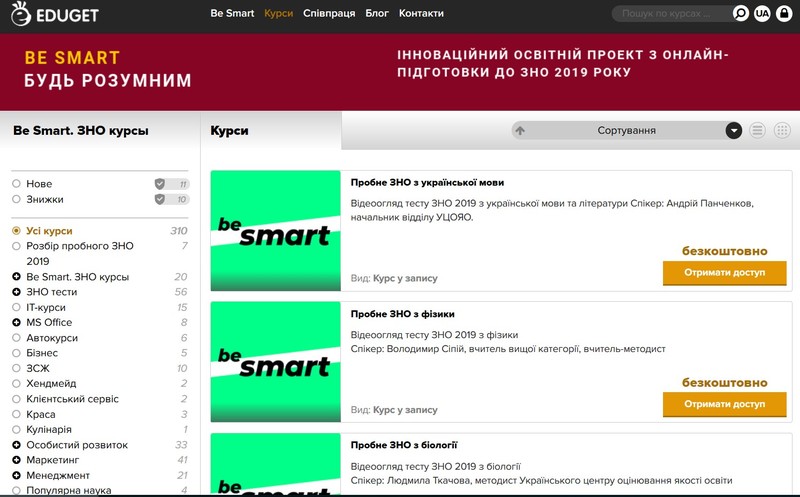Click the sort direction arrow icon
The width and height of the screenshot is (800, 497).
(520, 131)
